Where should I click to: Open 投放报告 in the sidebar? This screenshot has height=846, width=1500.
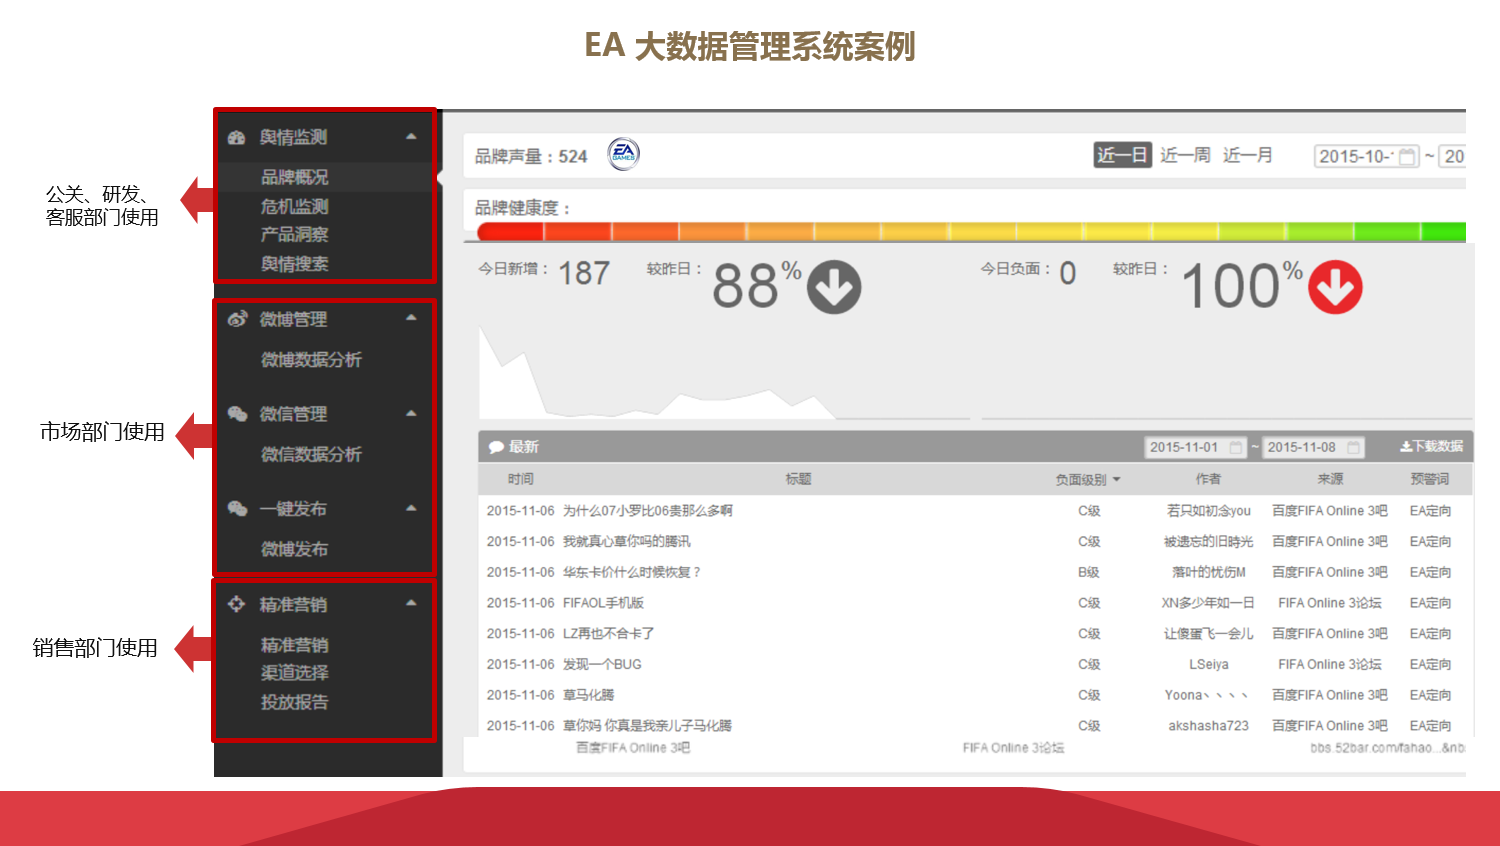tap(295, 702)
